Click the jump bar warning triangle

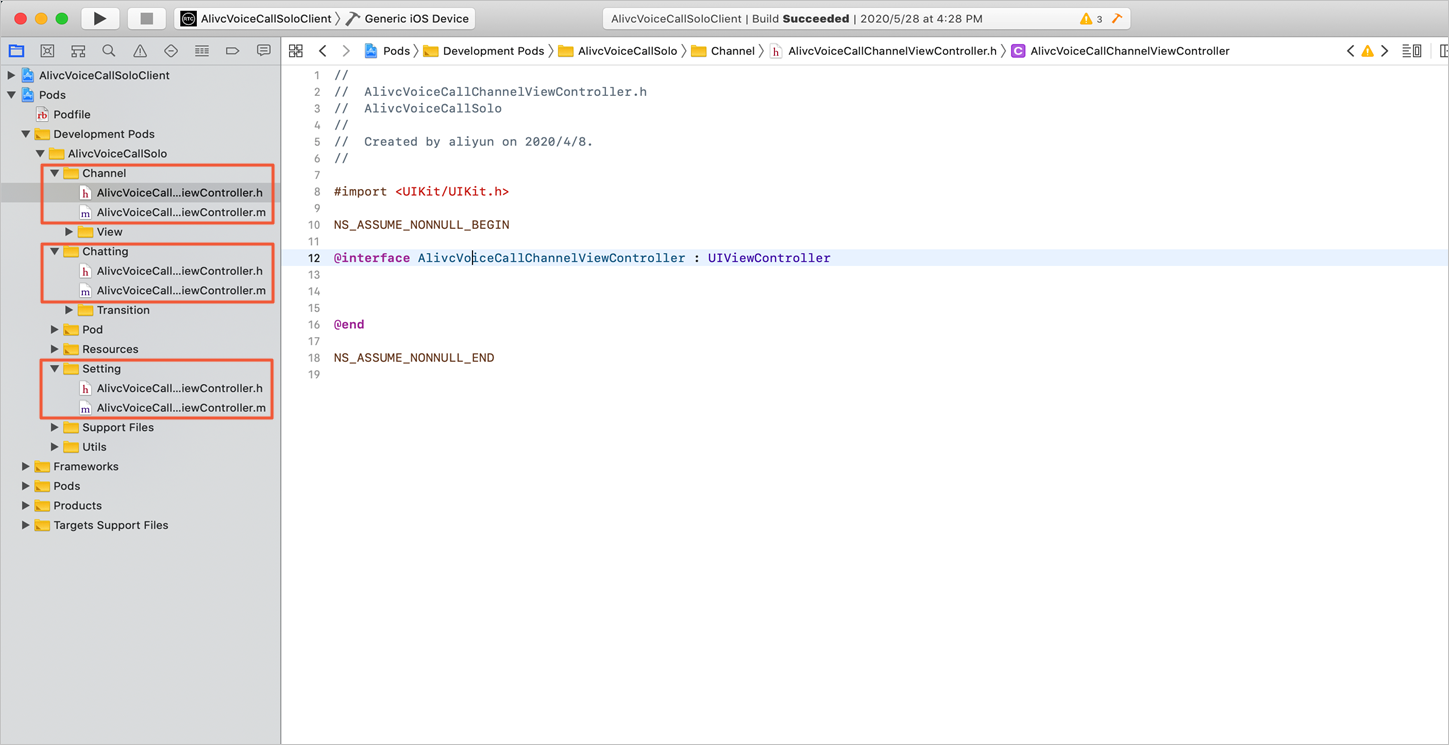(x=1367, y=51)
